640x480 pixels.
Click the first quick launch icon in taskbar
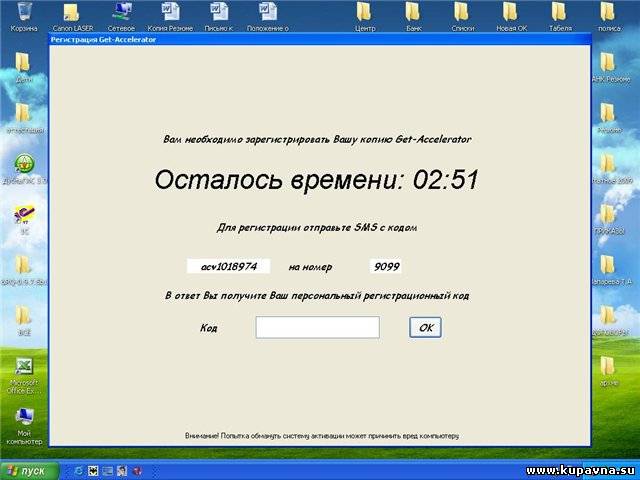78,471
